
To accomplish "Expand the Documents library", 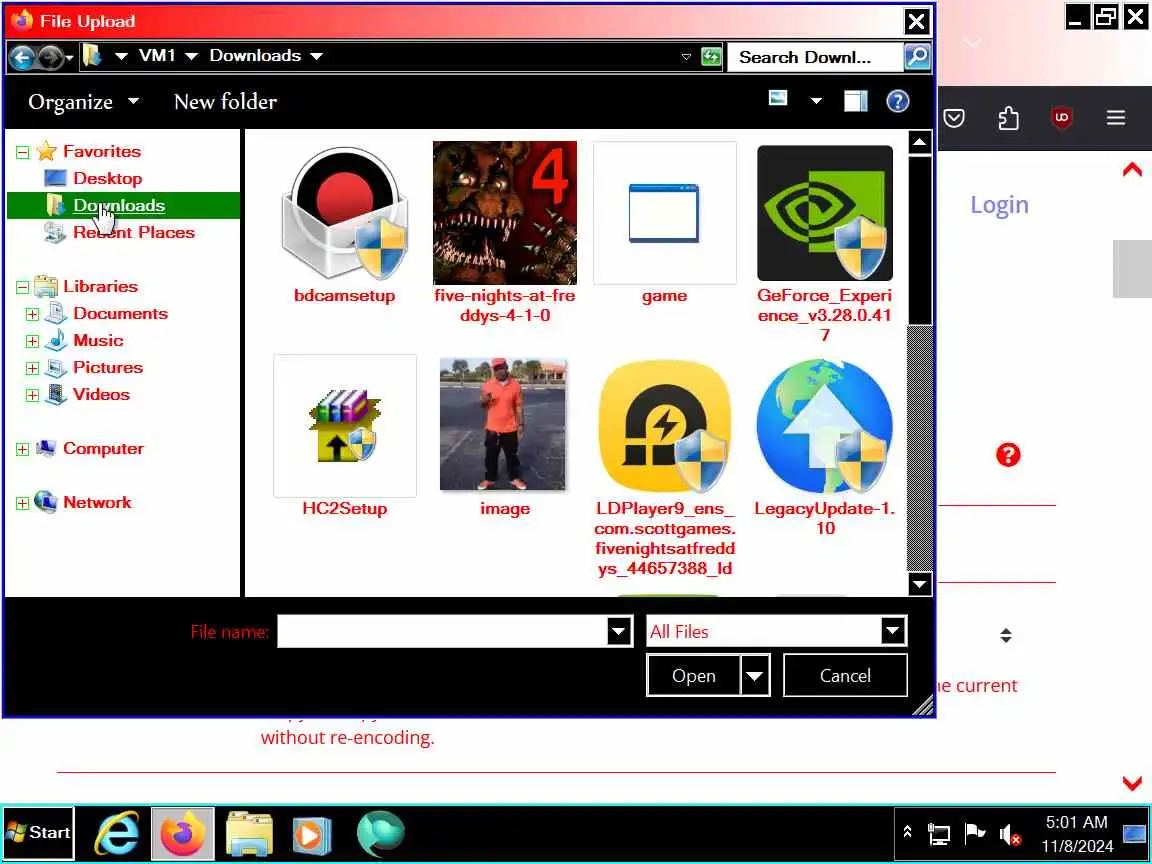I will tap(32, 314).
